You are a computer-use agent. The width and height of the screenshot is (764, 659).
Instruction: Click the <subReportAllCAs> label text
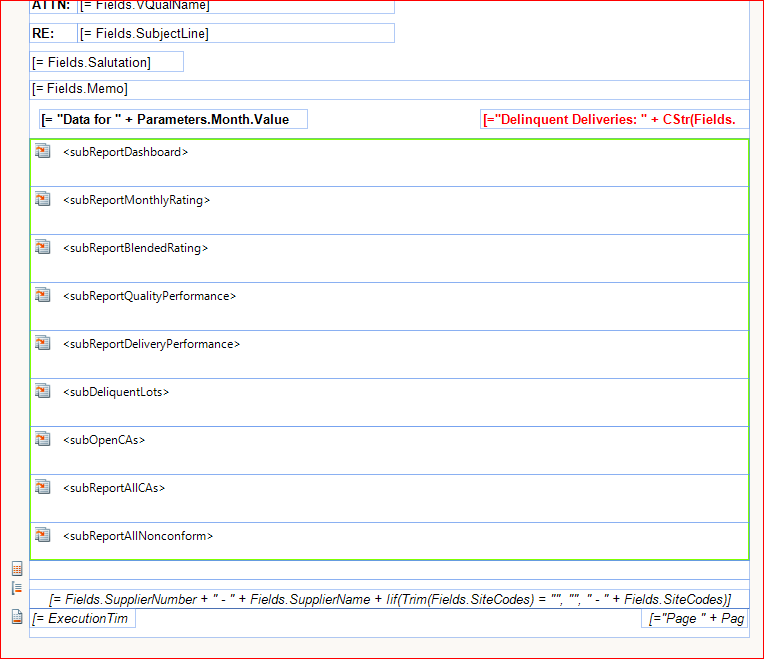click(114, 488)
